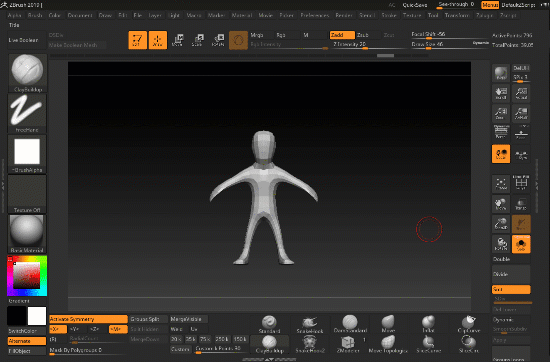Open the Tool menu
The image size is (550, 362).
point(433,15)
